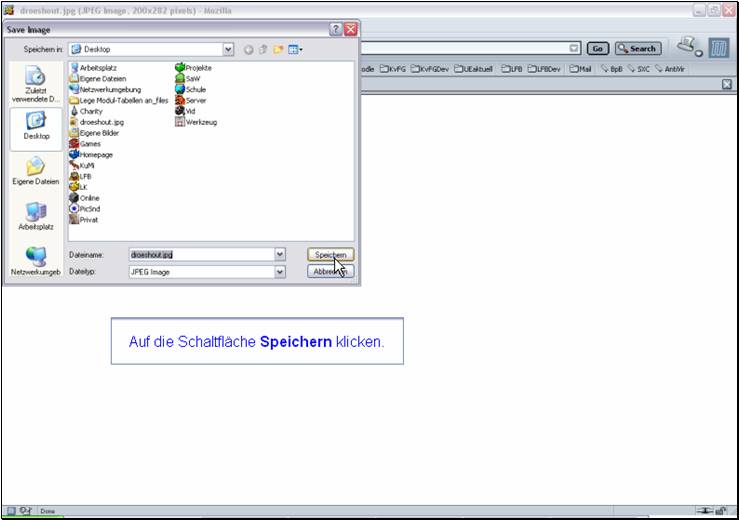Select 'Zuletzt verwendete Dokumente' in the places bar
739x520 pixels.
click(35, 85)
